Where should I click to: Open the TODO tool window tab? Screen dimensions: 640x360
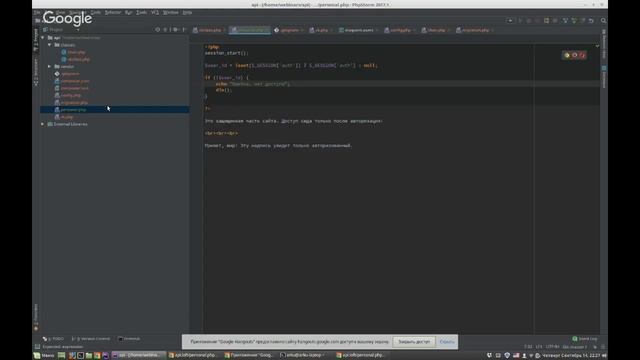53,339
